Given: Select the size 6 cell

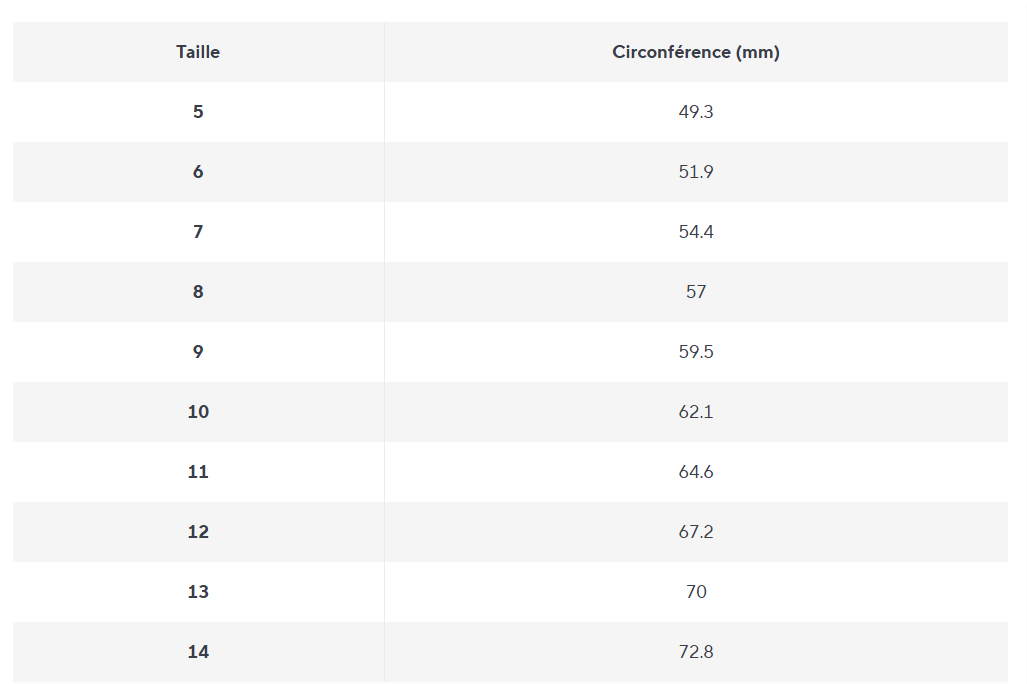Looking at the screenshot, I should pyautogui.click(x=198, y=172).
